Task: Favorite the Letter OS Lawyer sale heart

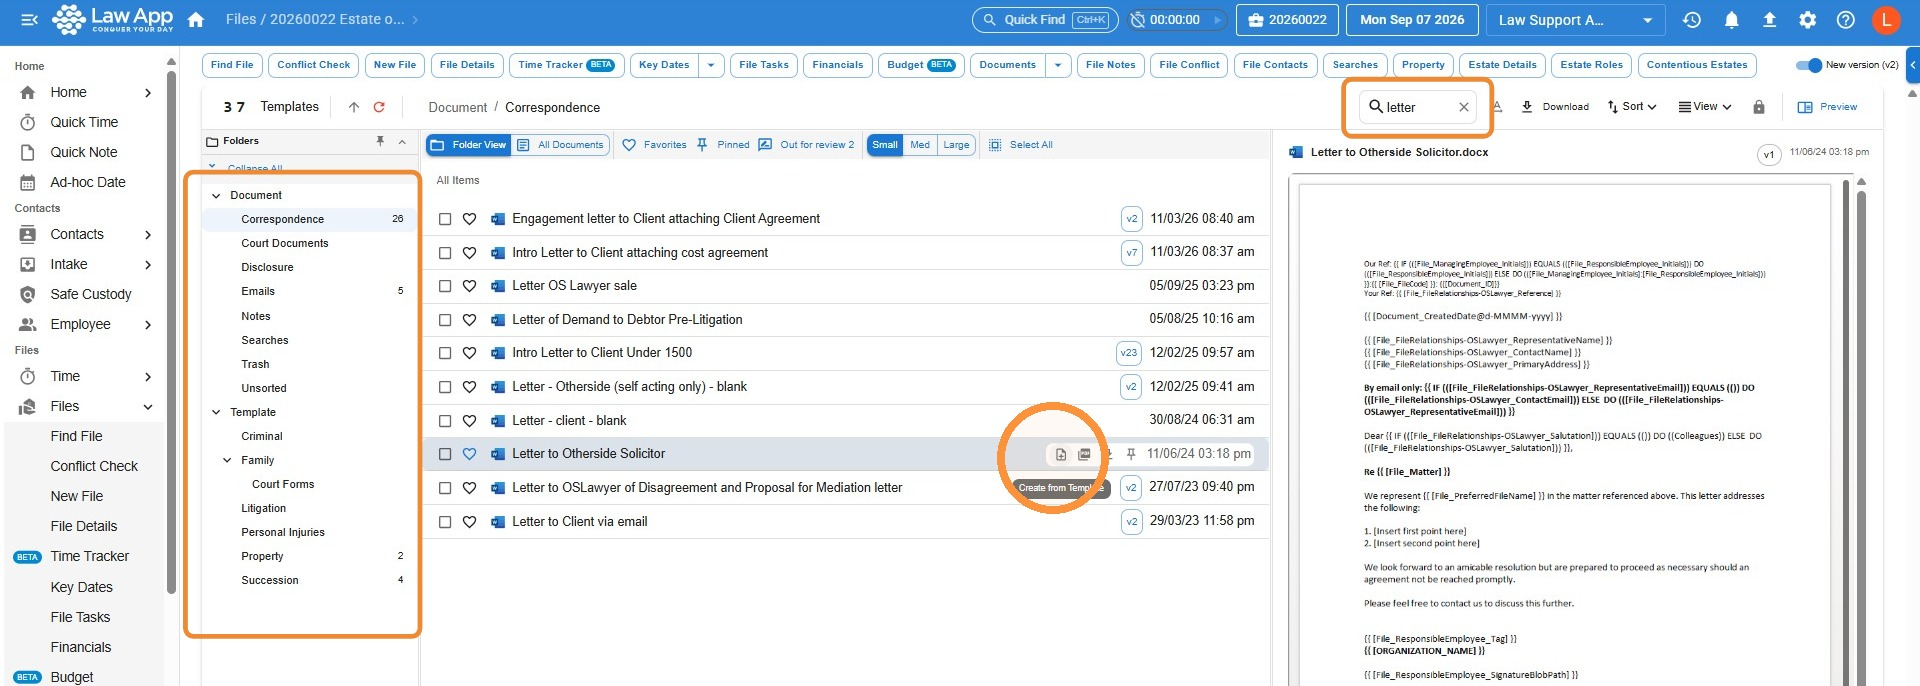Action: coord(469,286)
